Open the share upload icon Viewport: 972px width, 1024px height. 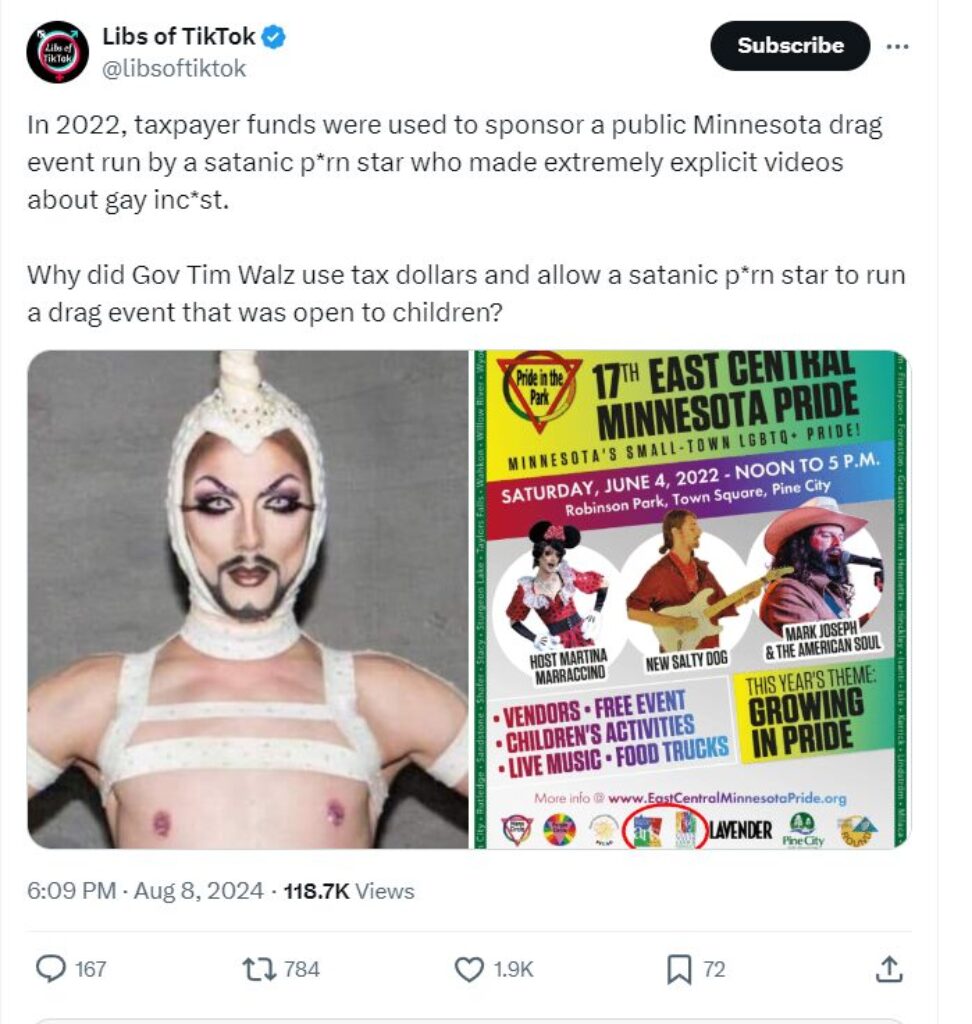coord(889,969)
